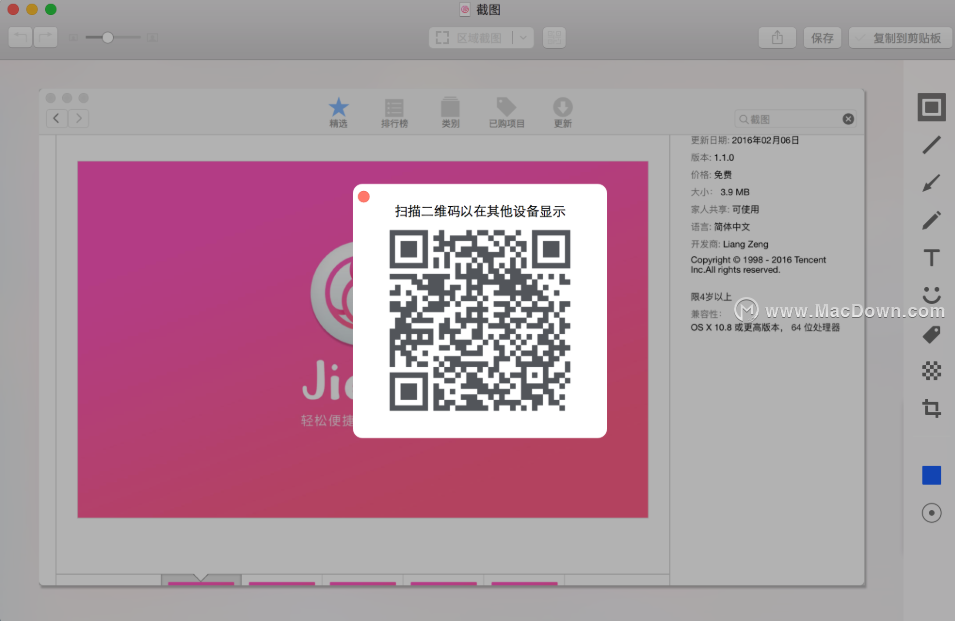Redo the last undone annotation

click(x=46, y=38)
